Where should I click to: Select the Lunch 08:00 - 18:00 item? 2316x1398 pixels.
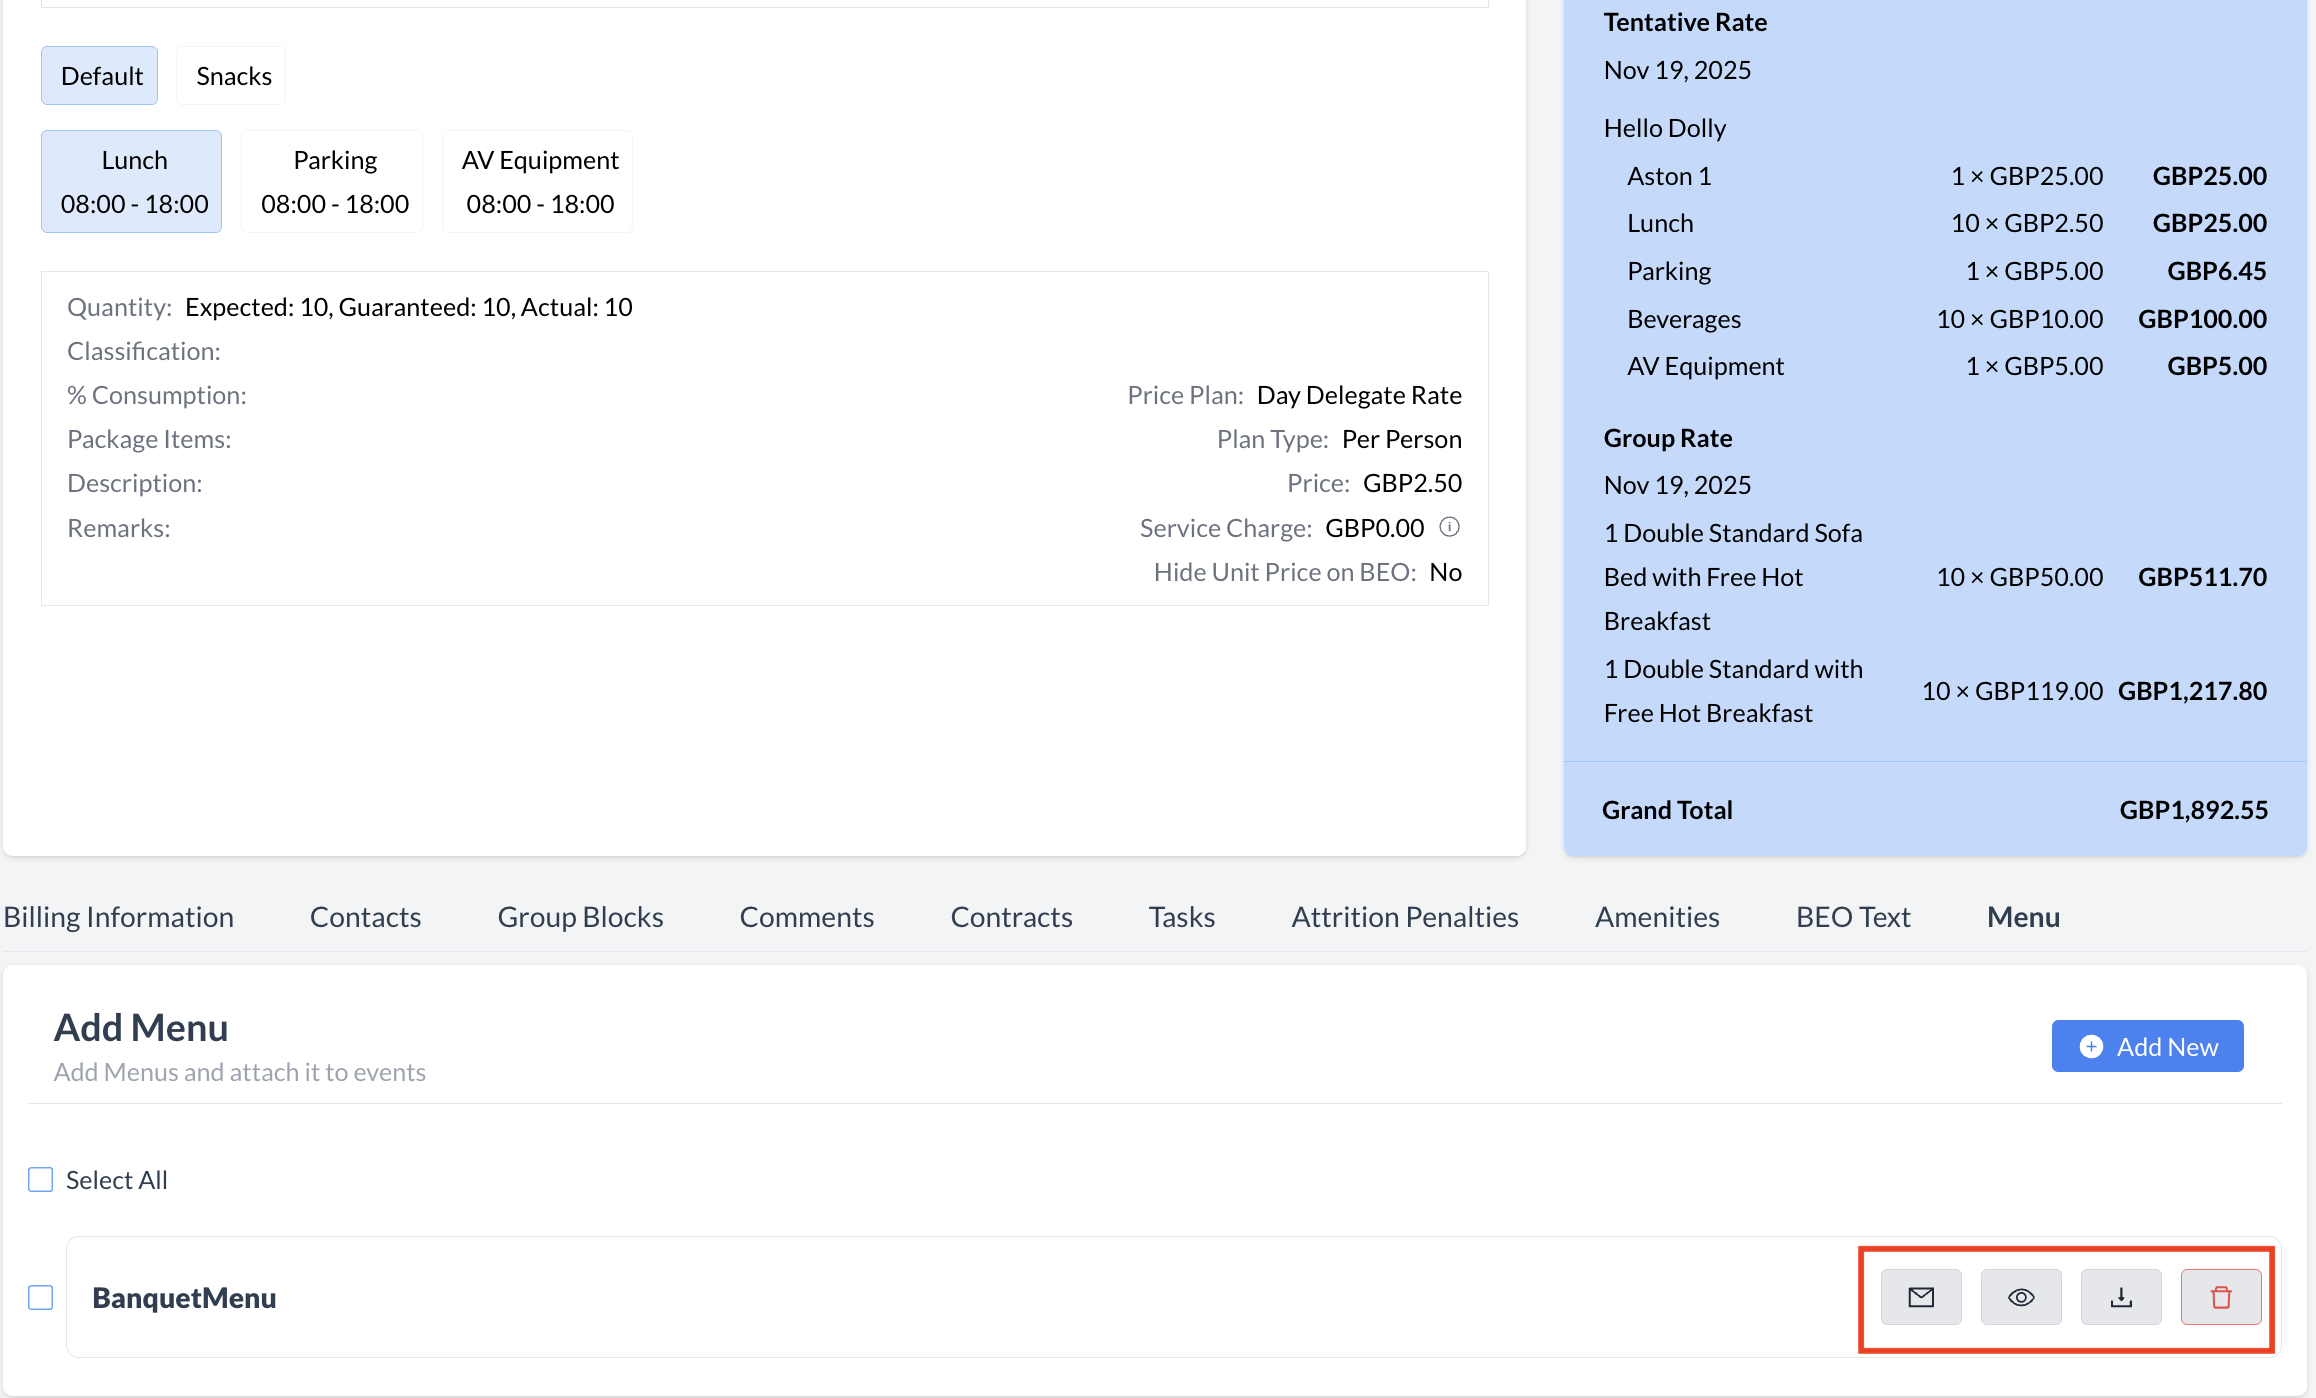click(x=133, y=182)
